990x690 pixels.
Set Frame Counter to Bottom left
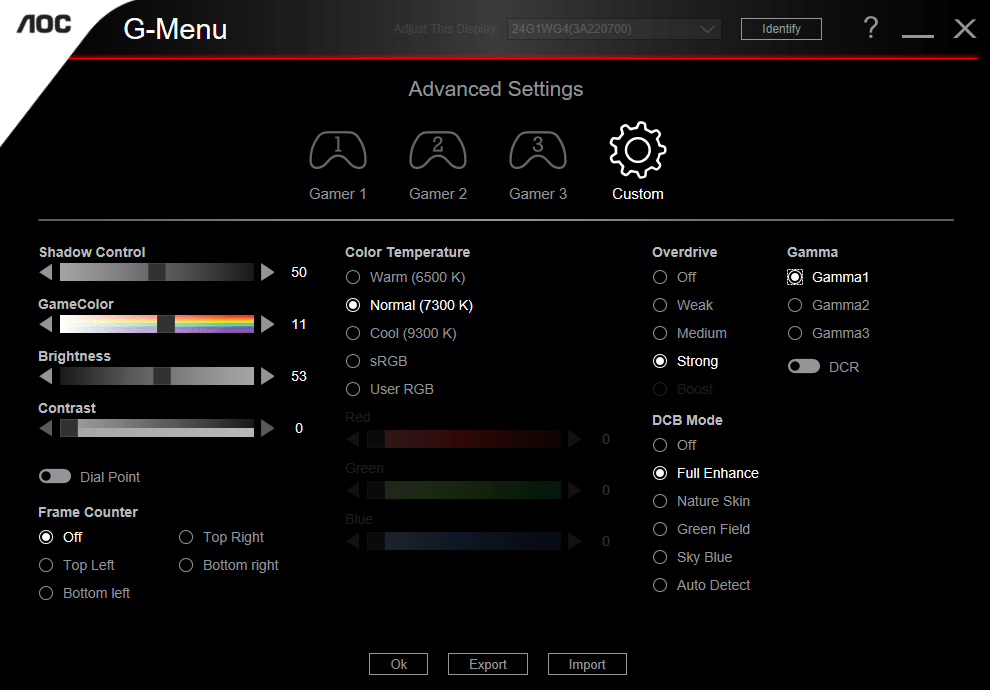pyautogui.click(x=84, y=593)
